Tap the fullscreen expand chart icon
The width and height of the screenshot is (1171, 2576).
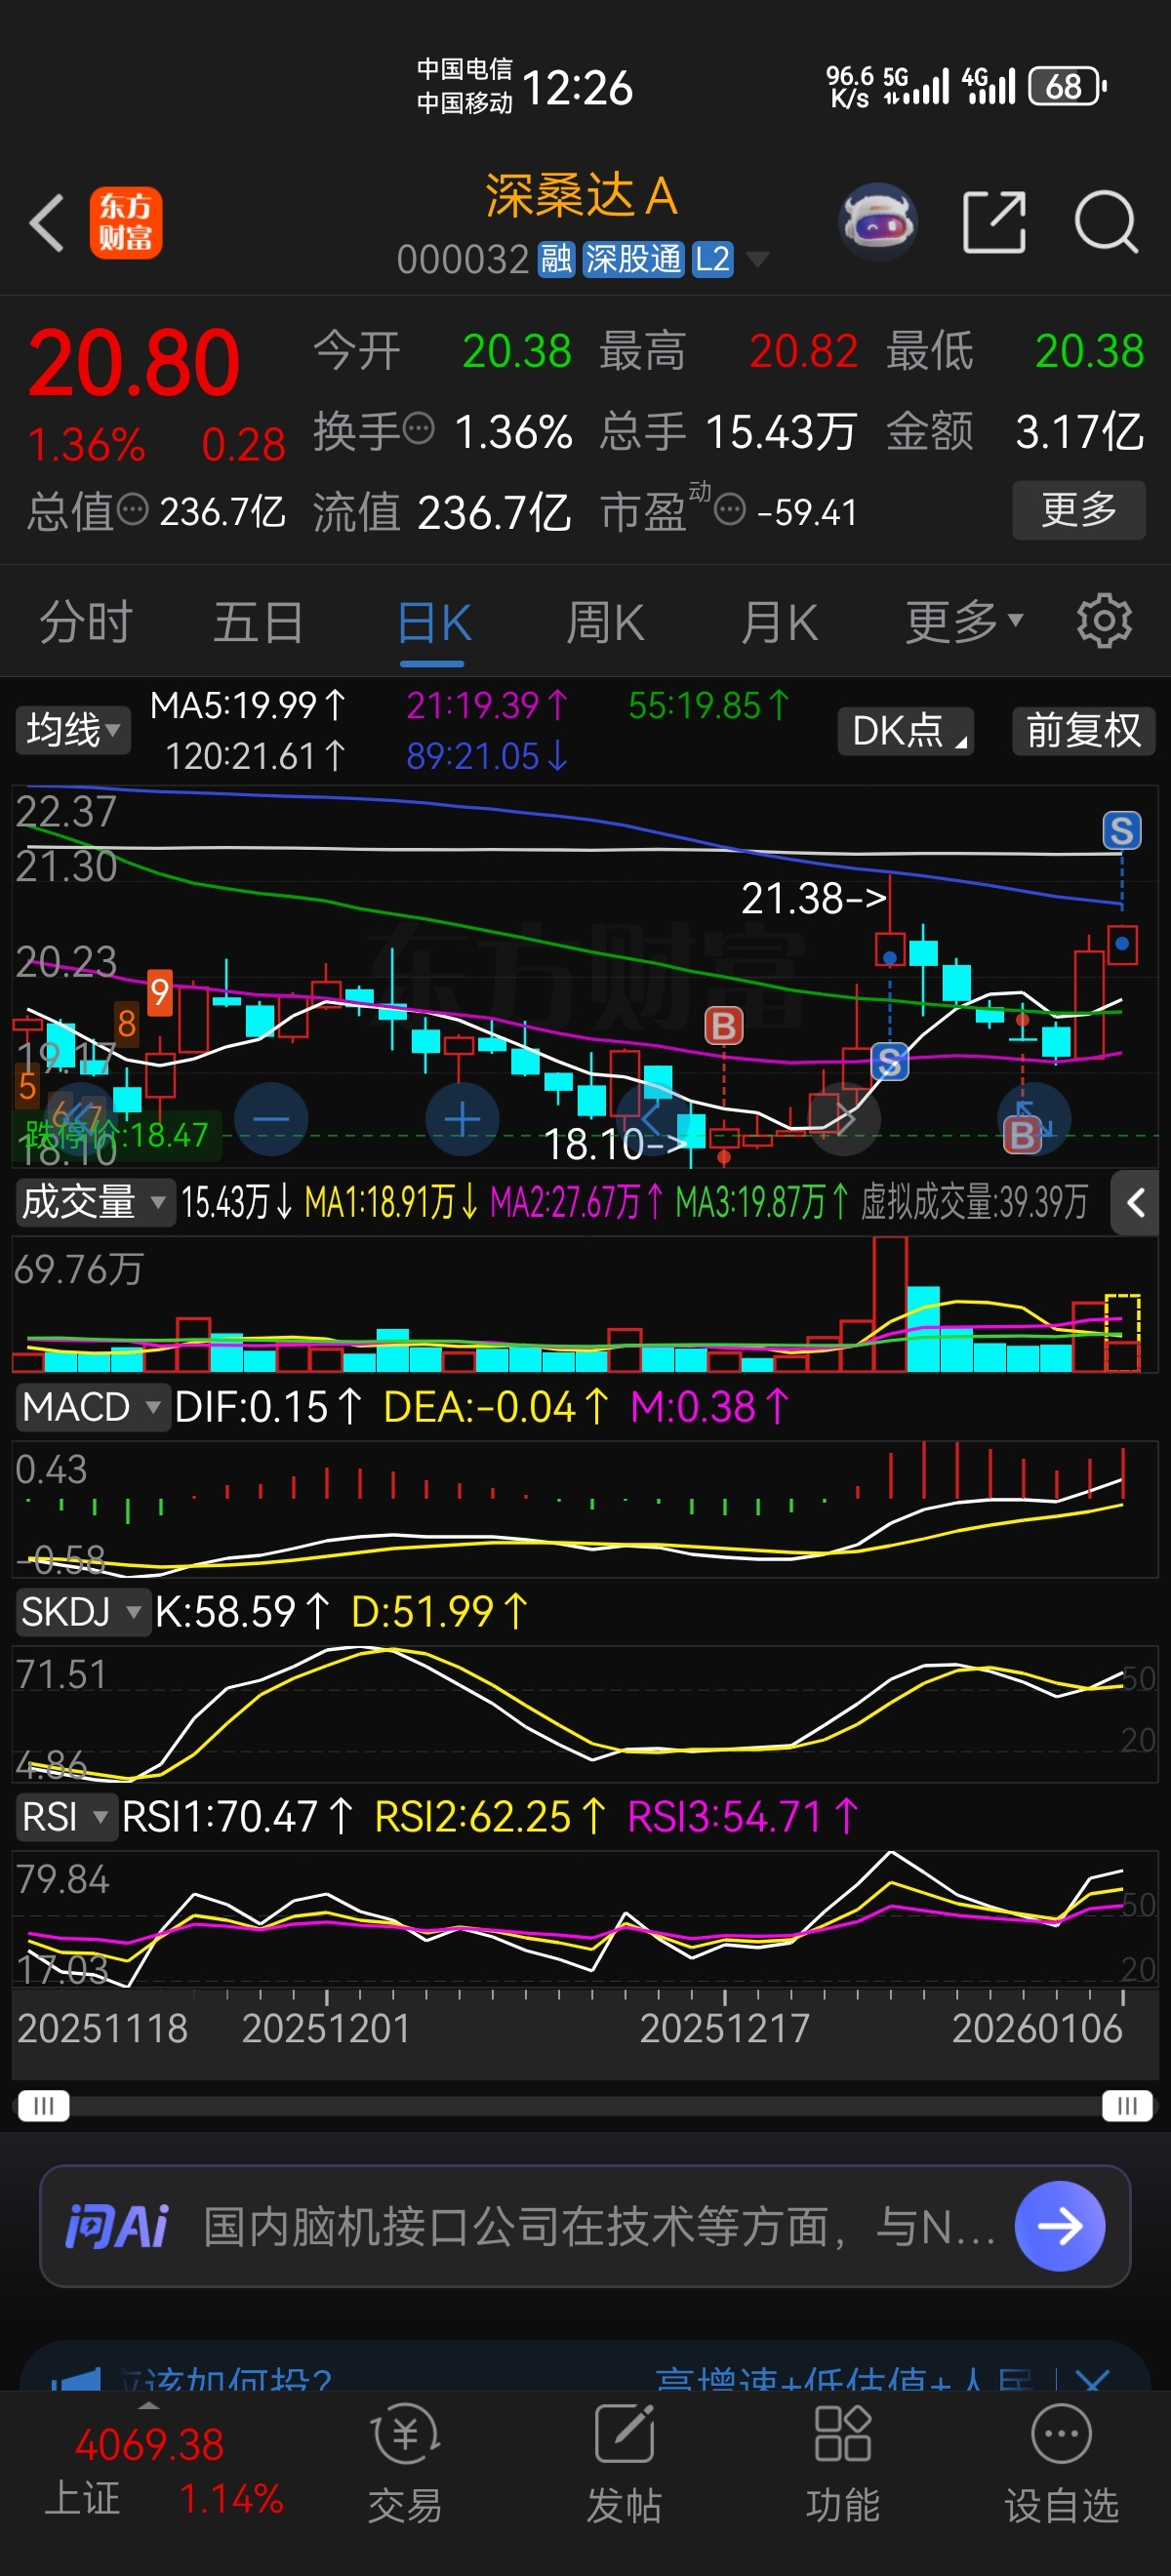coord(1034,1120)
